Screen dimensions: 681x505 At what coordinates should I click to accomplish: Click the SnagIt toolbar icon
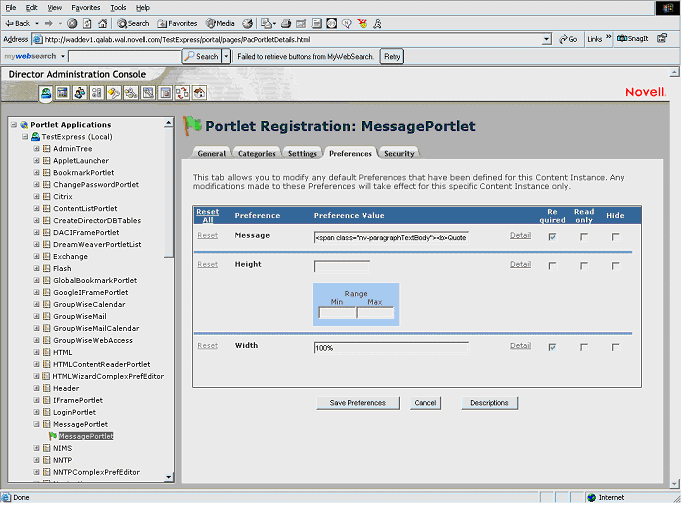pyautogui.click(x=622, y=39)
